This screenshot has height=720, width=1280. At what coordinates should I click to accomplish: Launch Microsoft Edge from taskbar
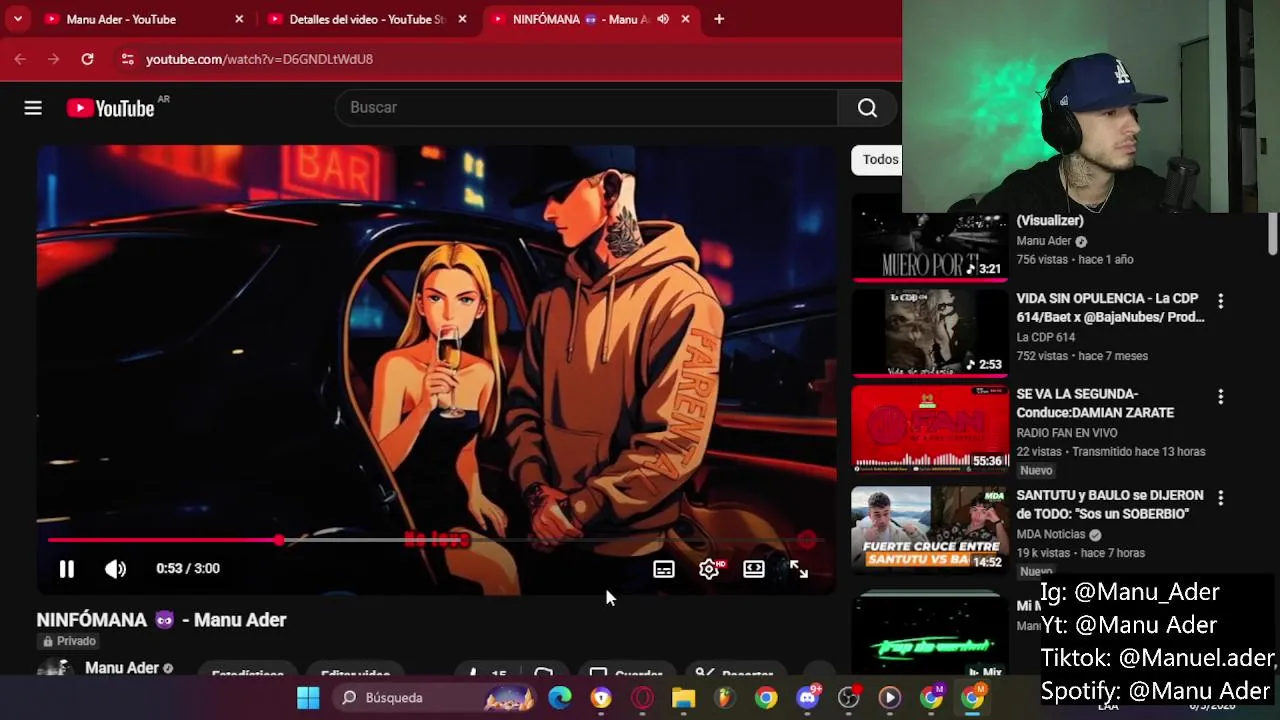click(x=560, y=698)
